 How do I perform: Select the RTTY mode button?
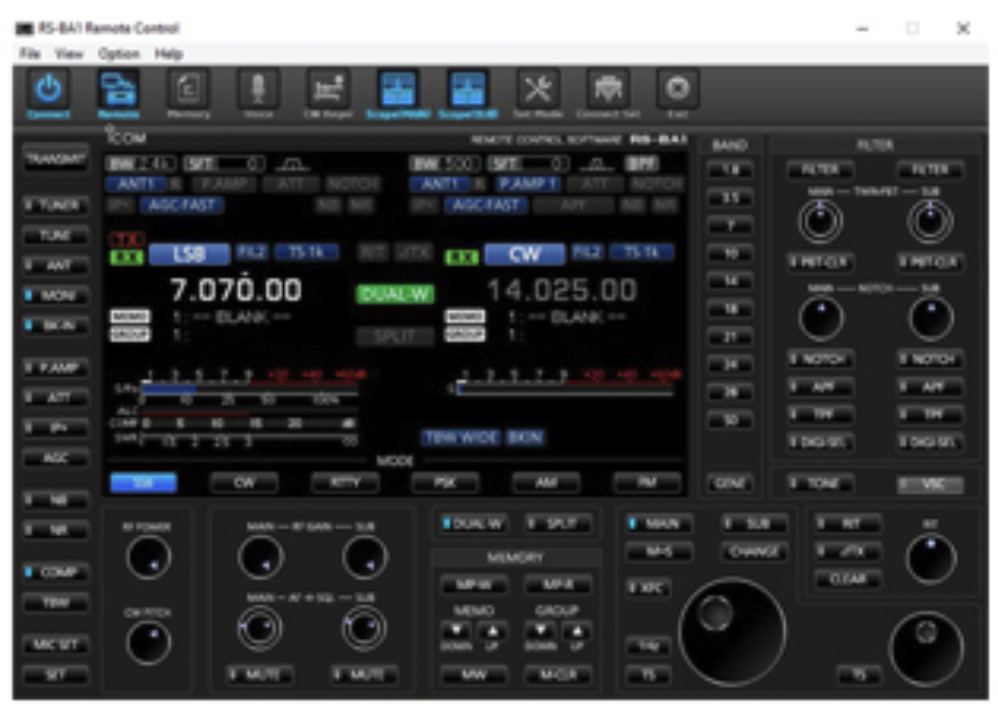point(343,483)
